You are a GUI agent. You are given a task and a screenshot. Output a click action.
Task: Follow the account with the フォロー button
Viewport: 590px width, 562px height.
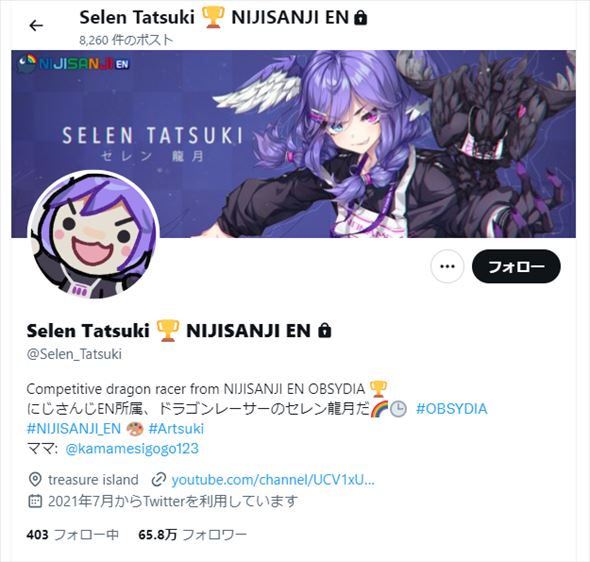(516, 266)
